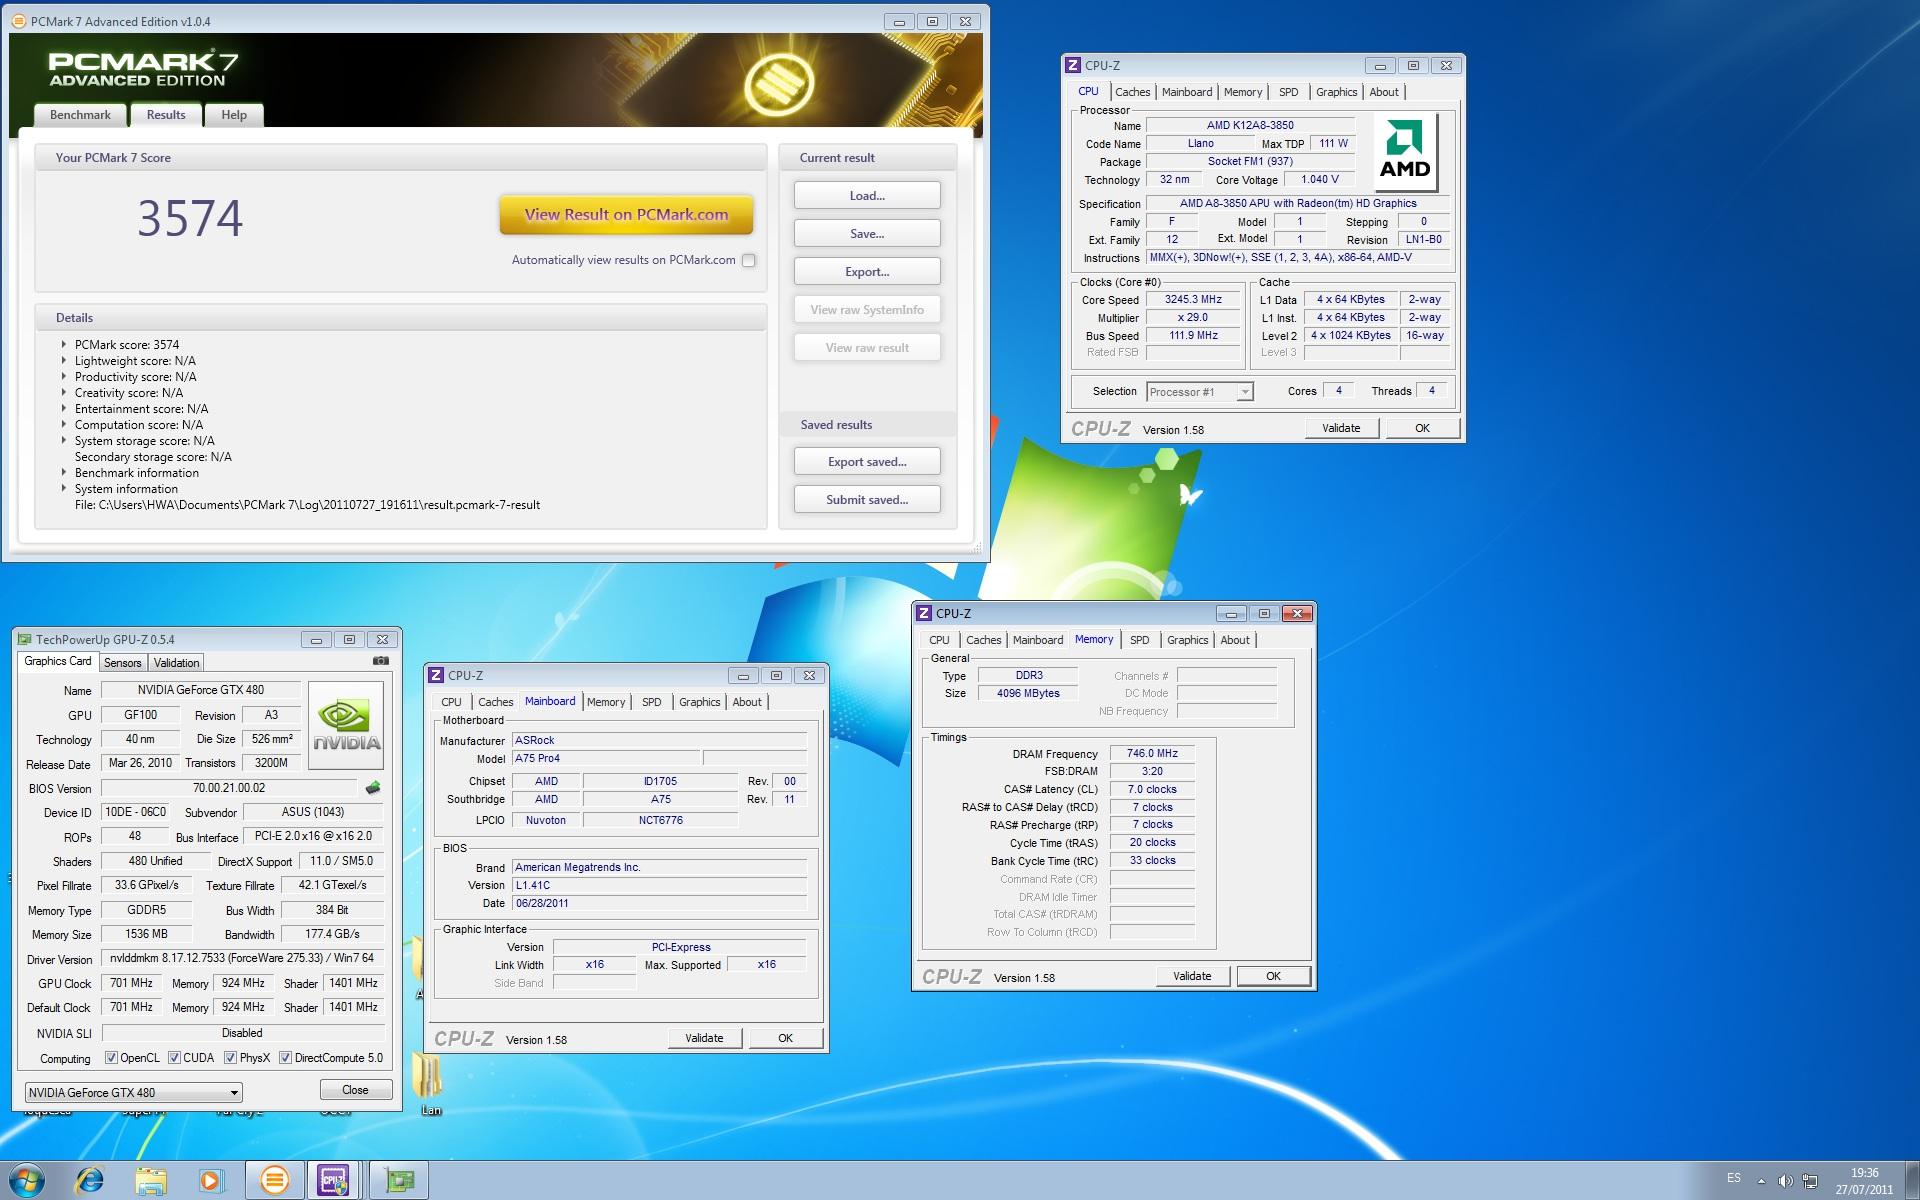1920x1200 pixels.
Task: Click the CPU-Z Memory window title icon
Action: click(924, 613)
